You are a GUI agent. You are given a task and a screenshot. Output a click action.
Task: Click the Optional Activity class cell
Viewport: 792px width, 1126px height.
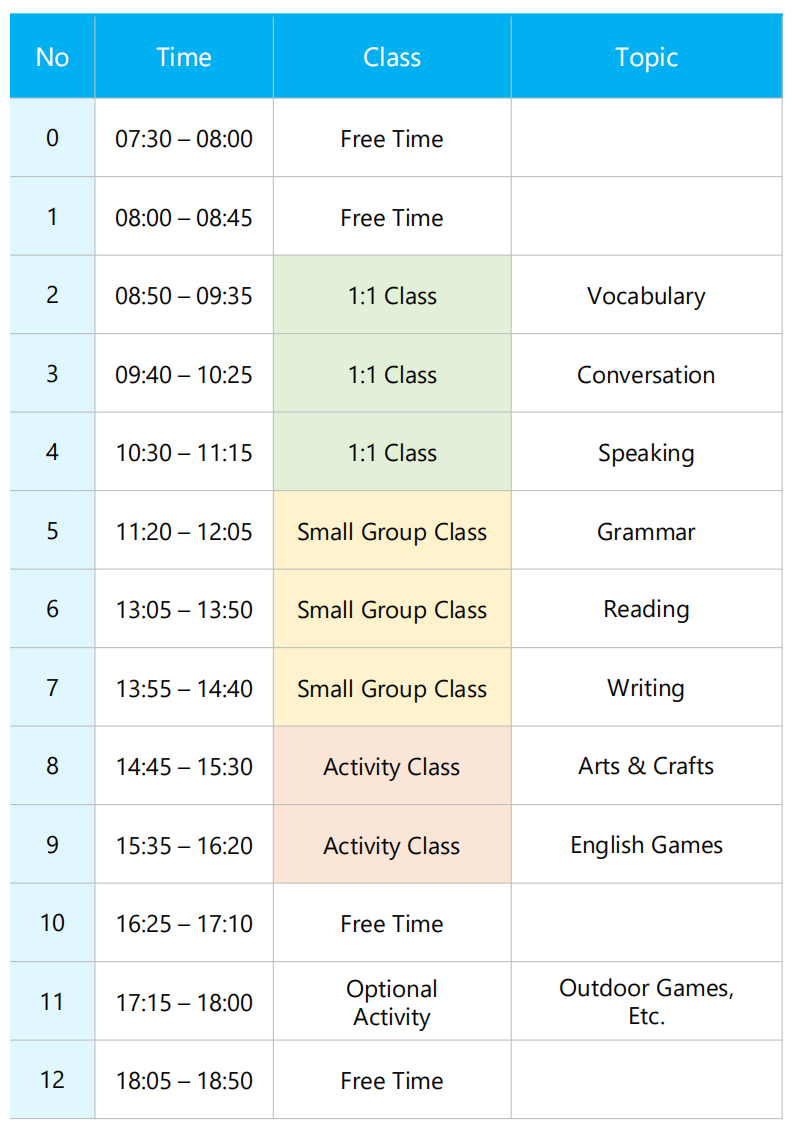pos(392,1002)
